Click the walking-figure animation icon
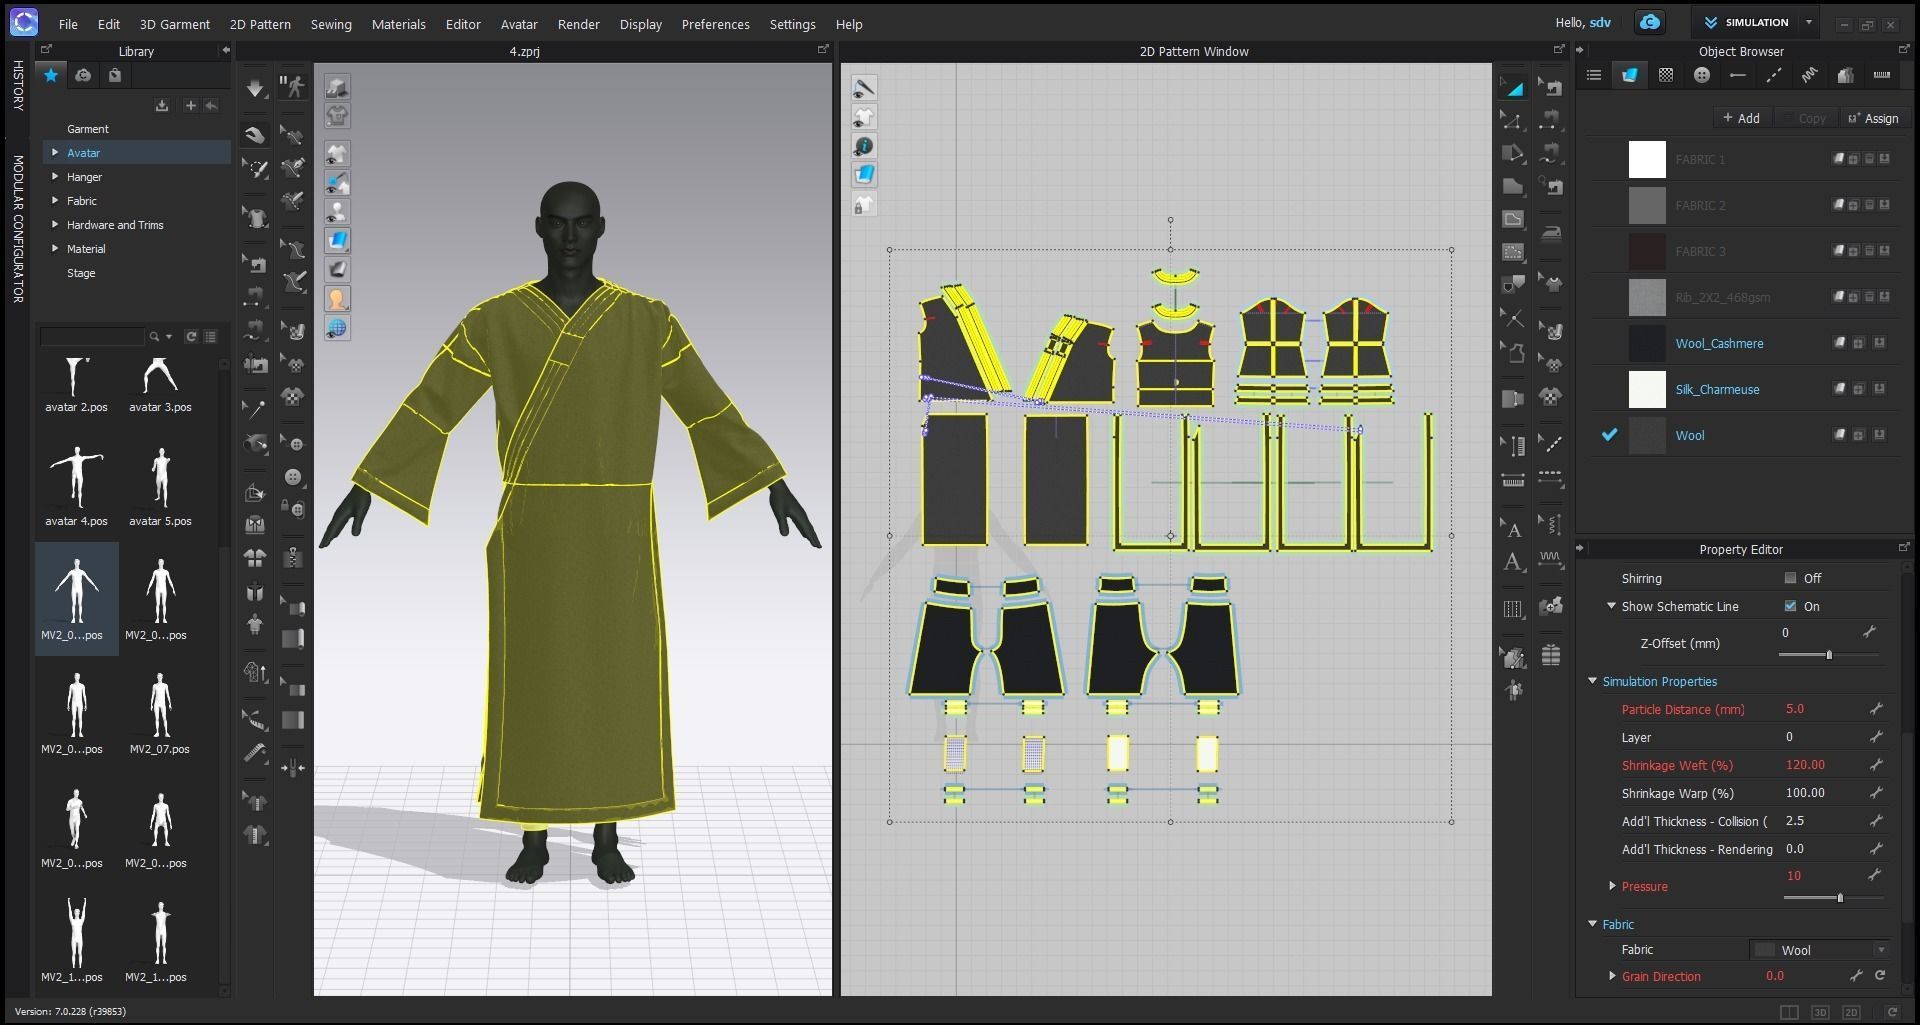The width and height of the screenshot is (1920, 1025). pos(292,87)
